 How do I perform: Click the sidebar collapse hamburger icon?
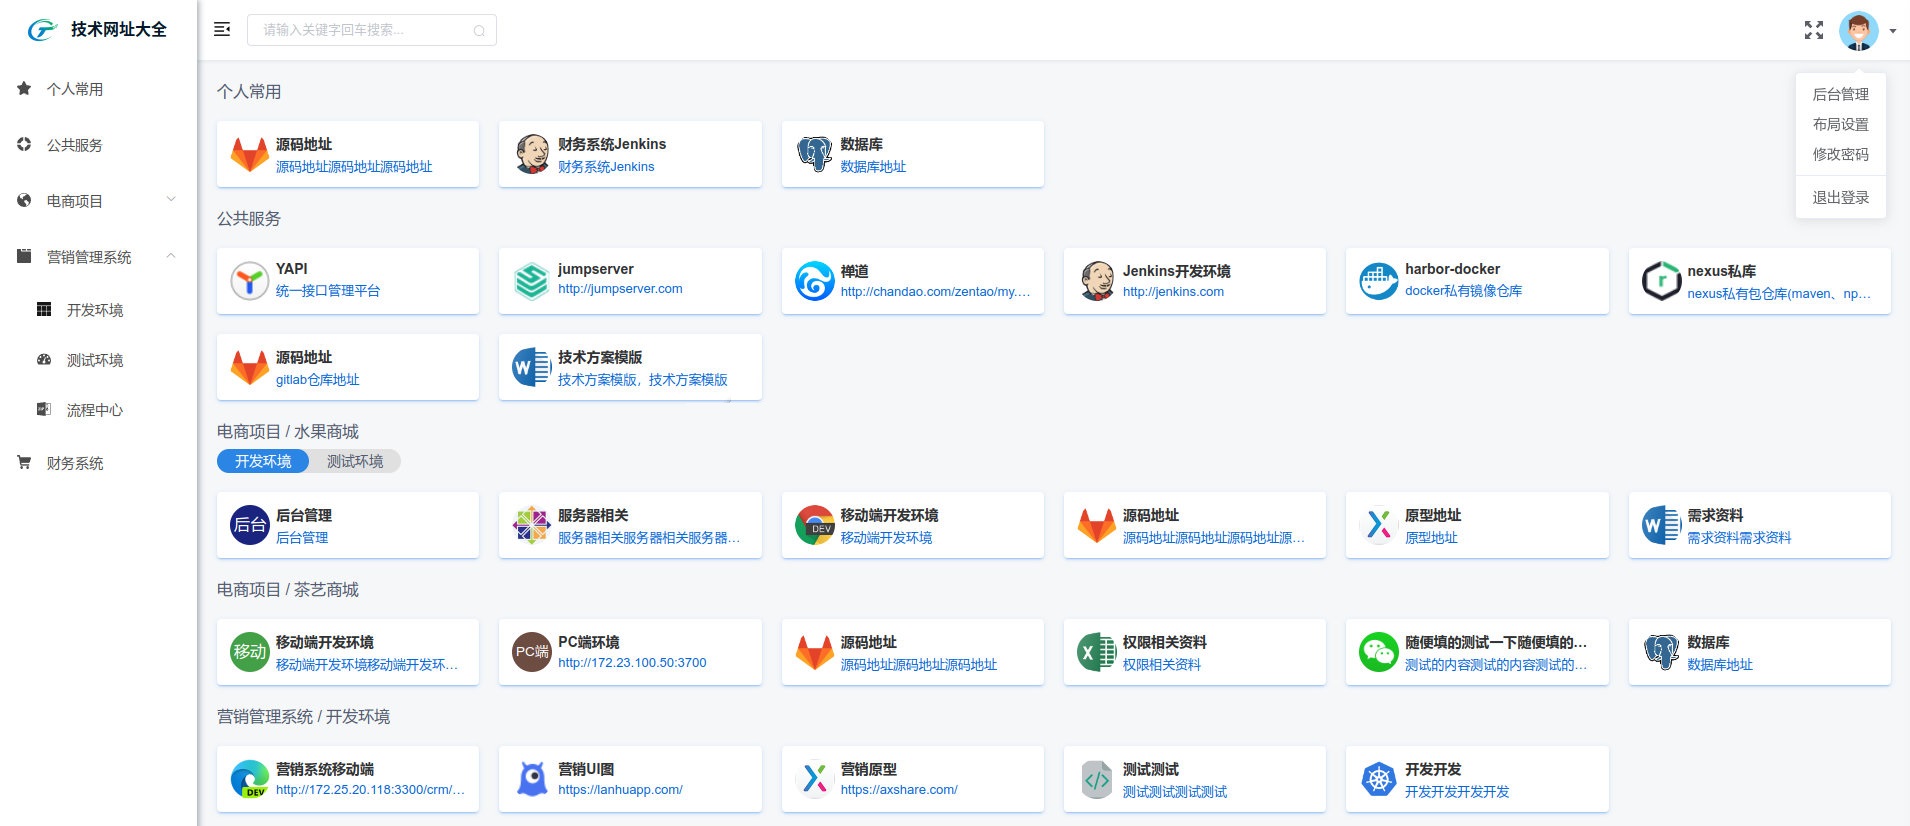click(x=222, y=30)
